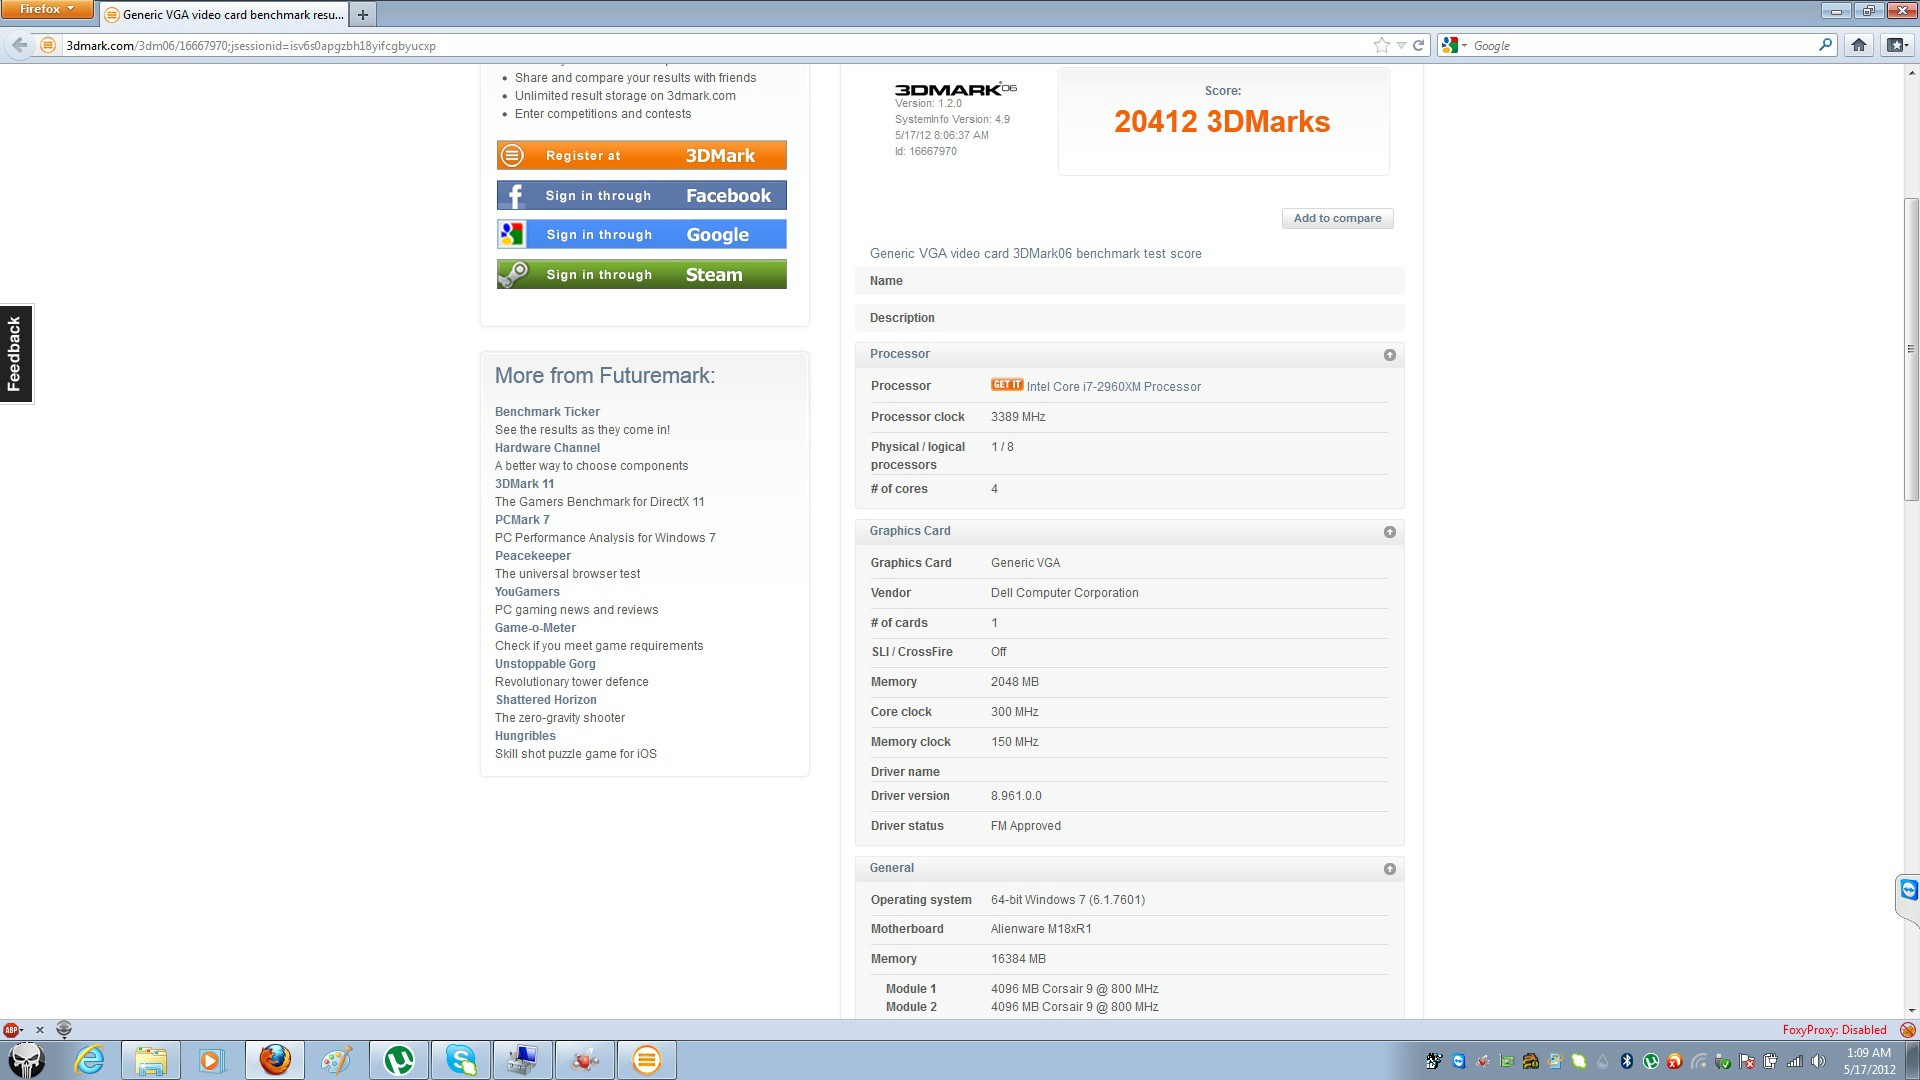This screenshot has width=1920, height=1080.
Task: Click Register at 3DMark button
Action: pos(641,155)
